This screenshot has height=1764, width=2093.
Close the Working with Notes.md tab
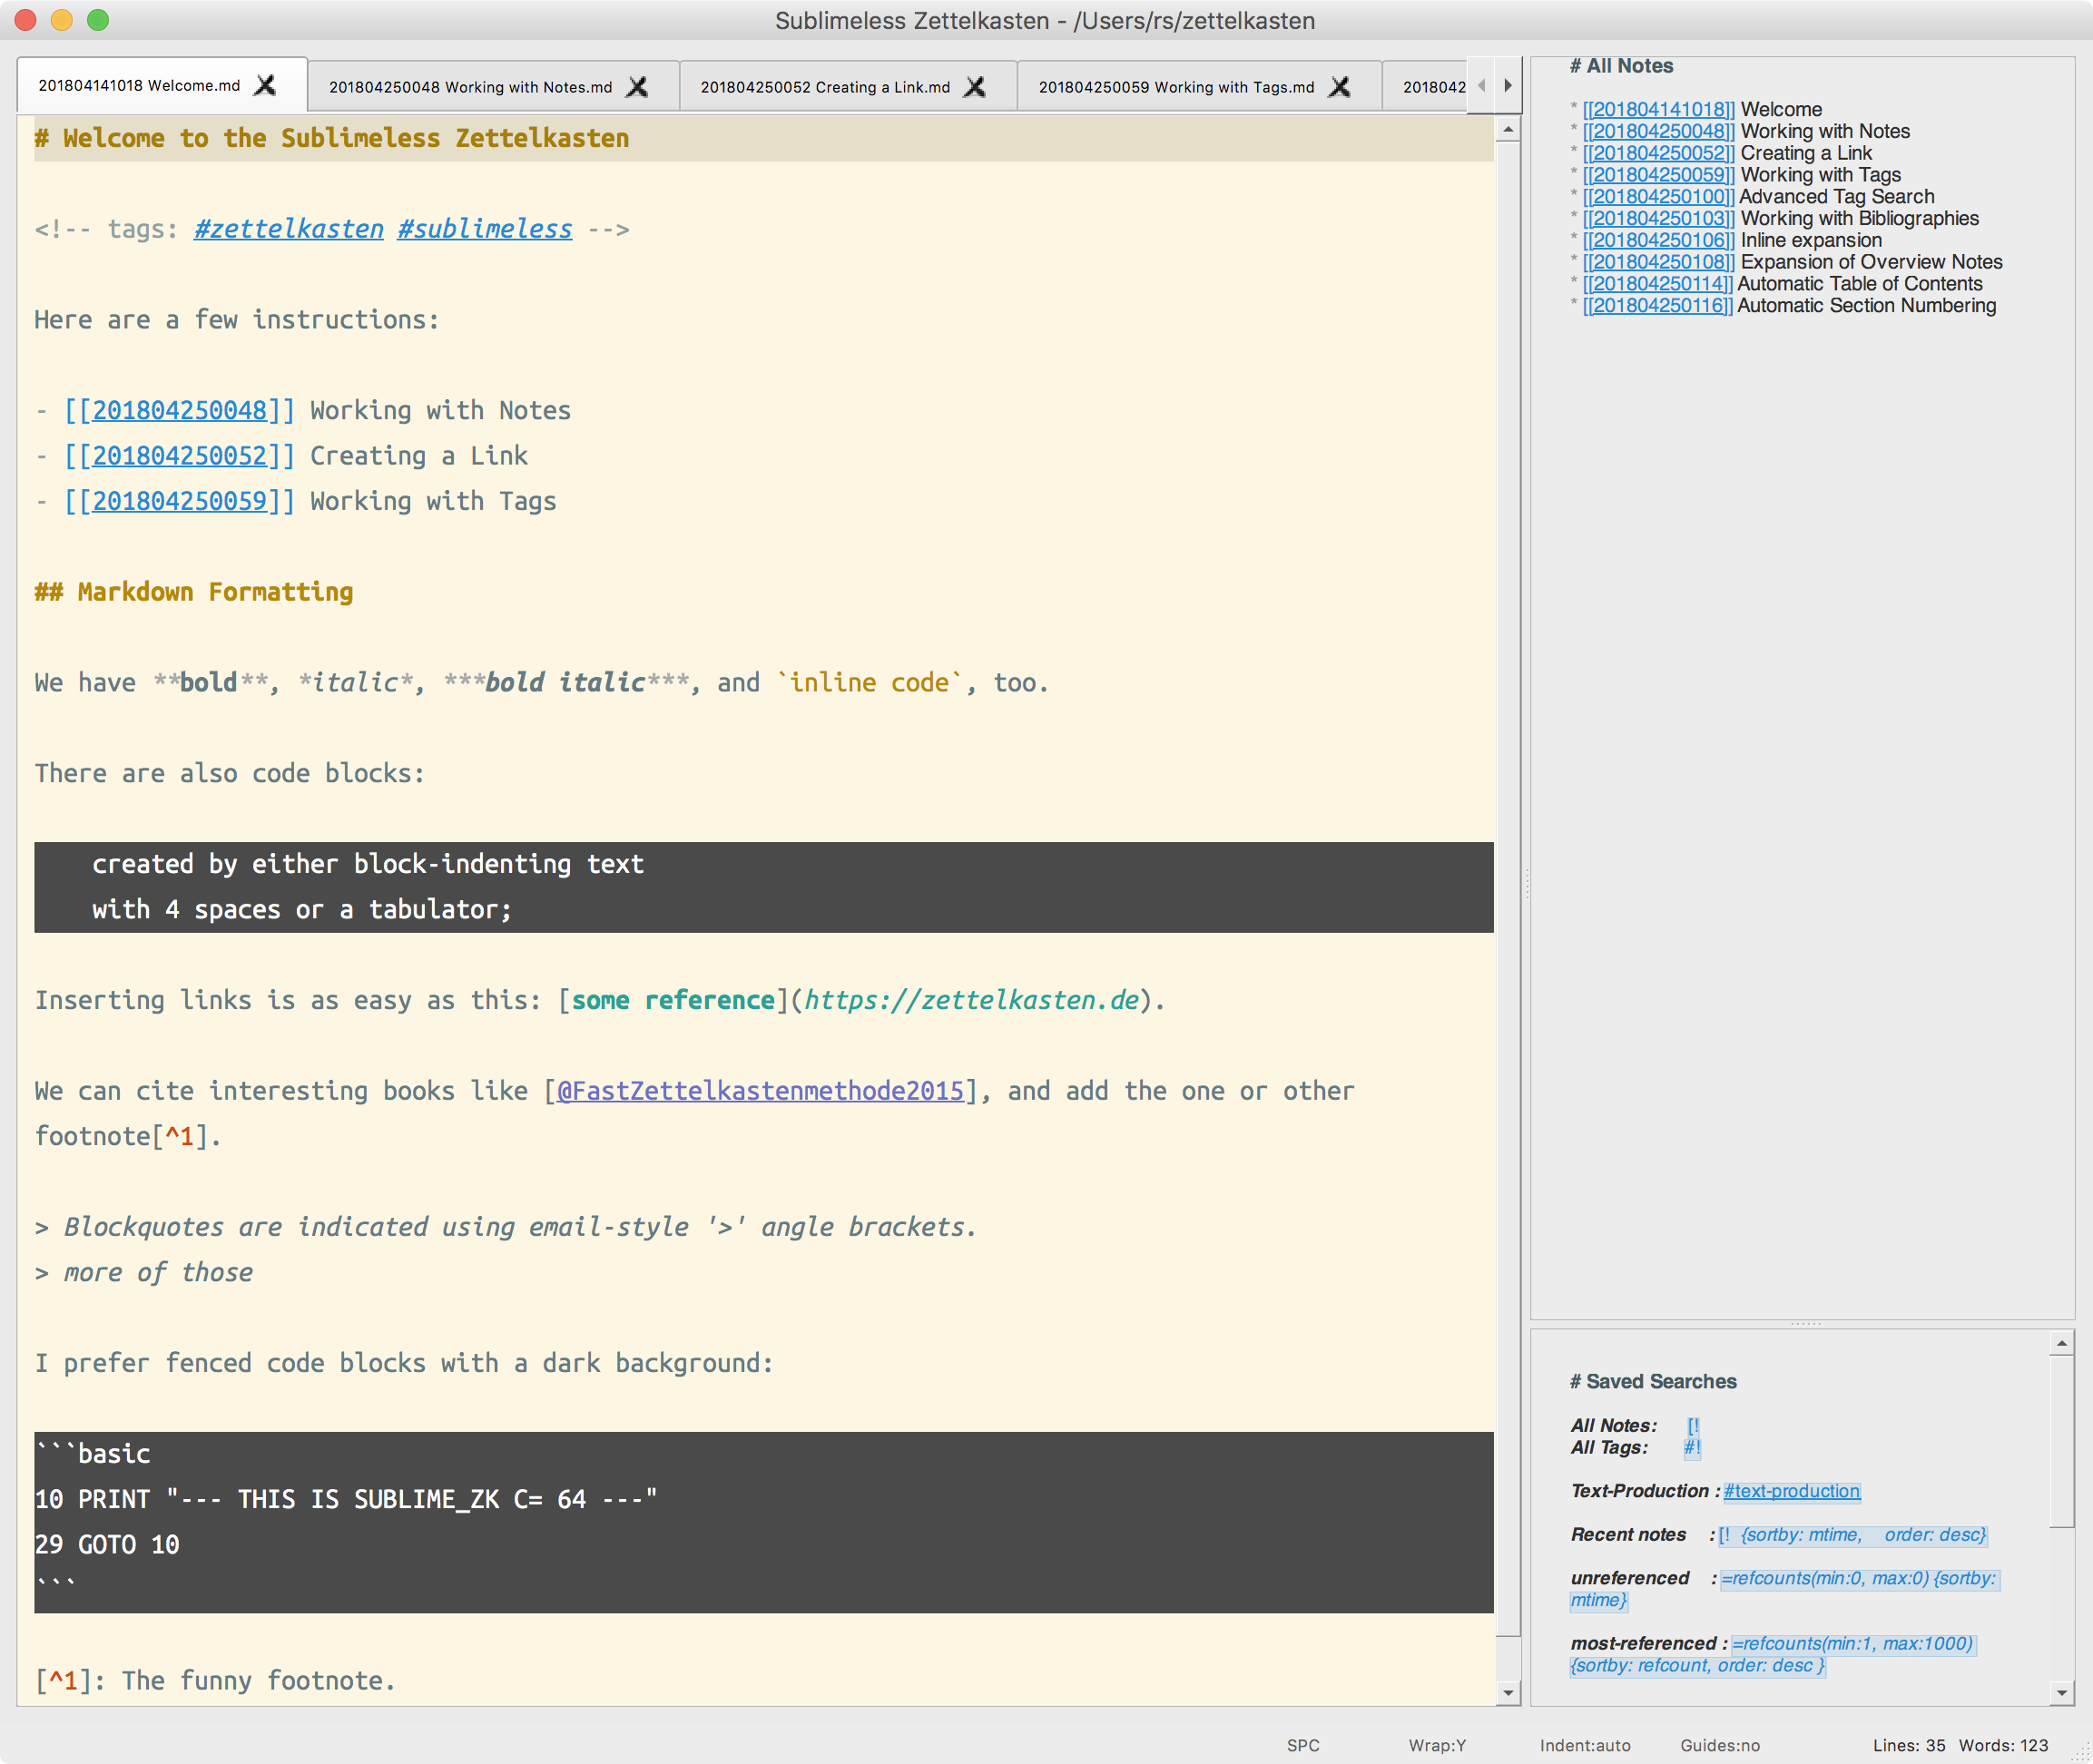(x=637, y=88)
